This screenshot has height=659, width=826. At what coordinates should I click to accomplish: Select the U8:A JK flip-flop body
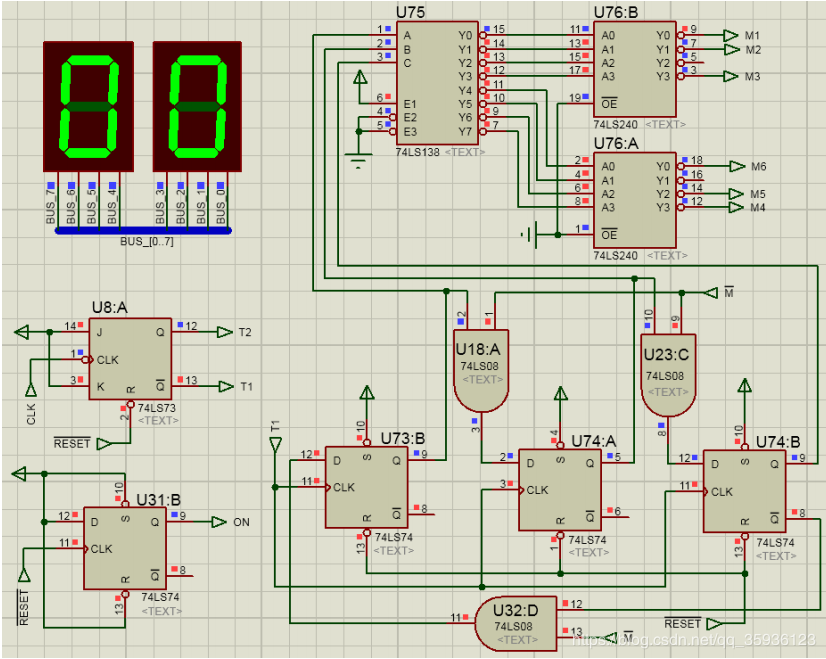tap(131, 358)
